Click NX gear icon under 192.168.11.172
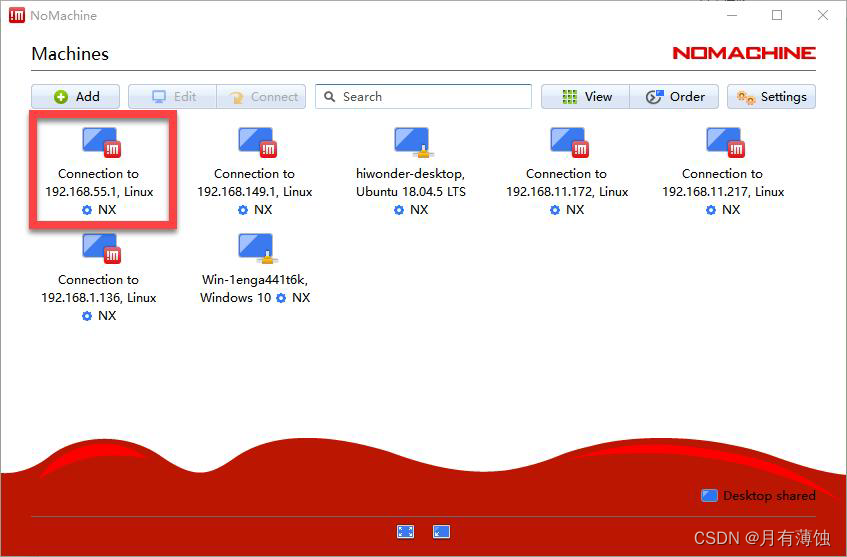This screenshot has width=847, height=557. pyautogui.click(x=555, y=210)
